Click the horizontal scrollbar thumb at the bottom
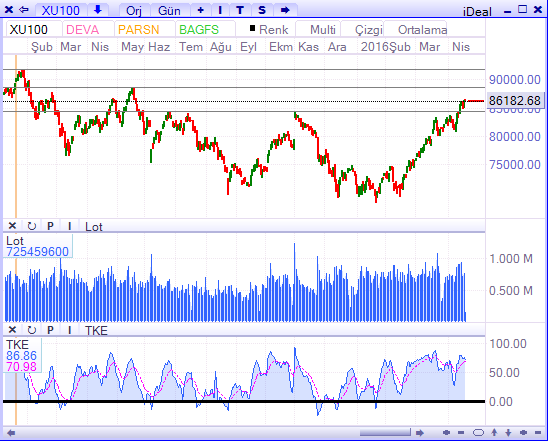This screenshot has width=548, height=441. coord(385,433)
